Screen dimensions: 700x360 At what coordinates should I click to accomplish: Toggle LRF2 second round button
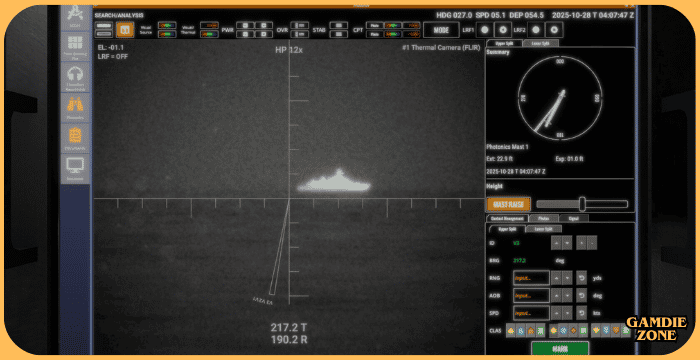(554, 30)
